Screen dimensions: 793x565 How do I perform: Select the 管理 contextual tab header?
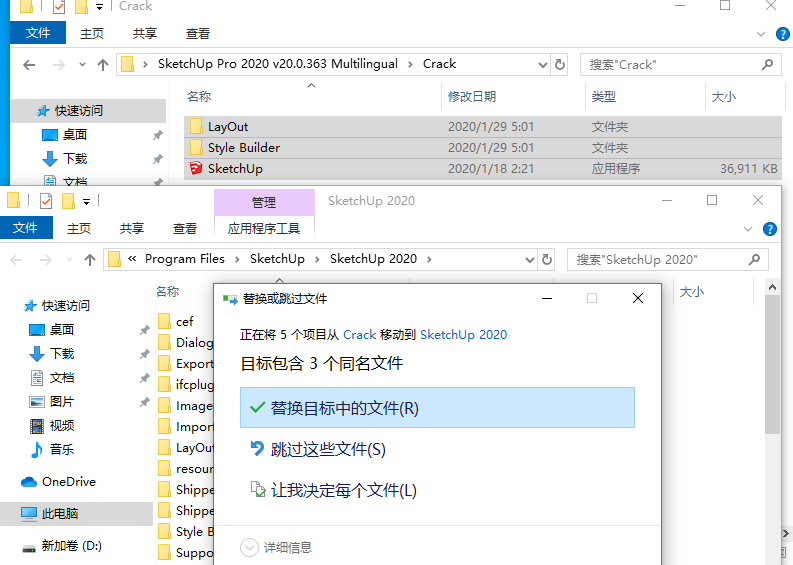(x=264, y=202)
